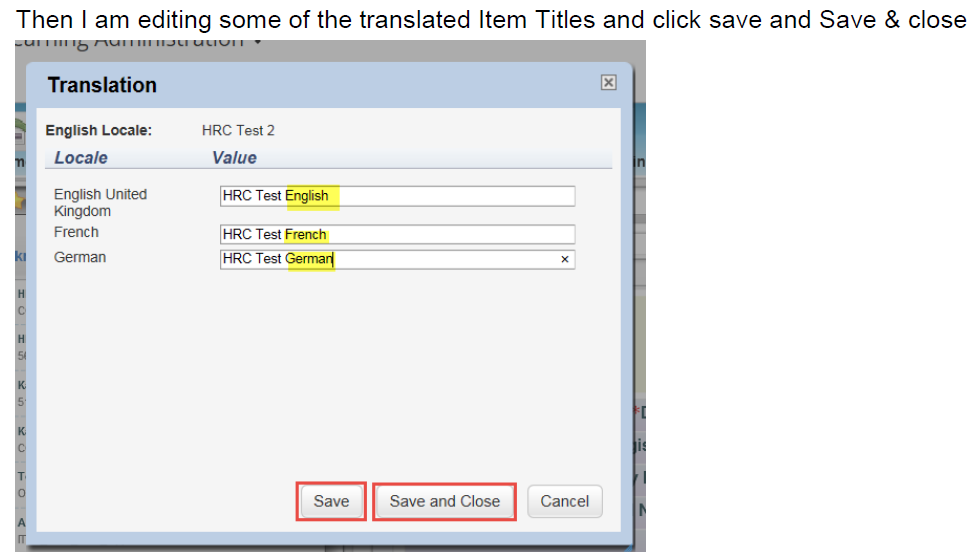
Task: Click the highlighted word French in the field
Action: (x=305, y=234)
